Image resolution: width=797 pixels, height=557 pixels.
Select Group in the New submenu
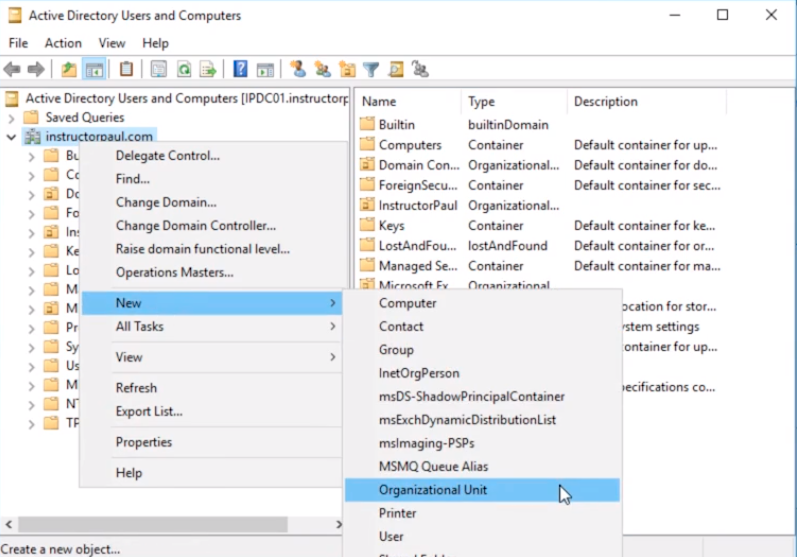(396, 350)
